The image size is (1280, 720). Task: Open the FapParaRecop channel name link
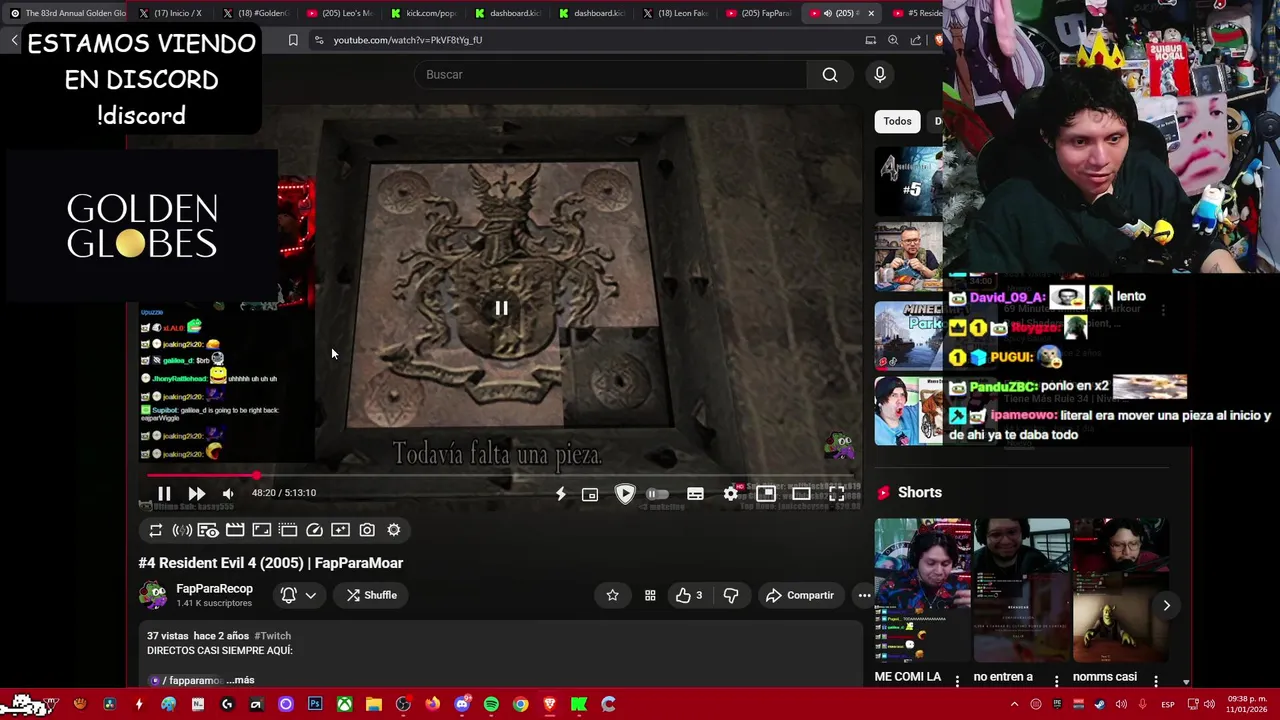point(214,589)
